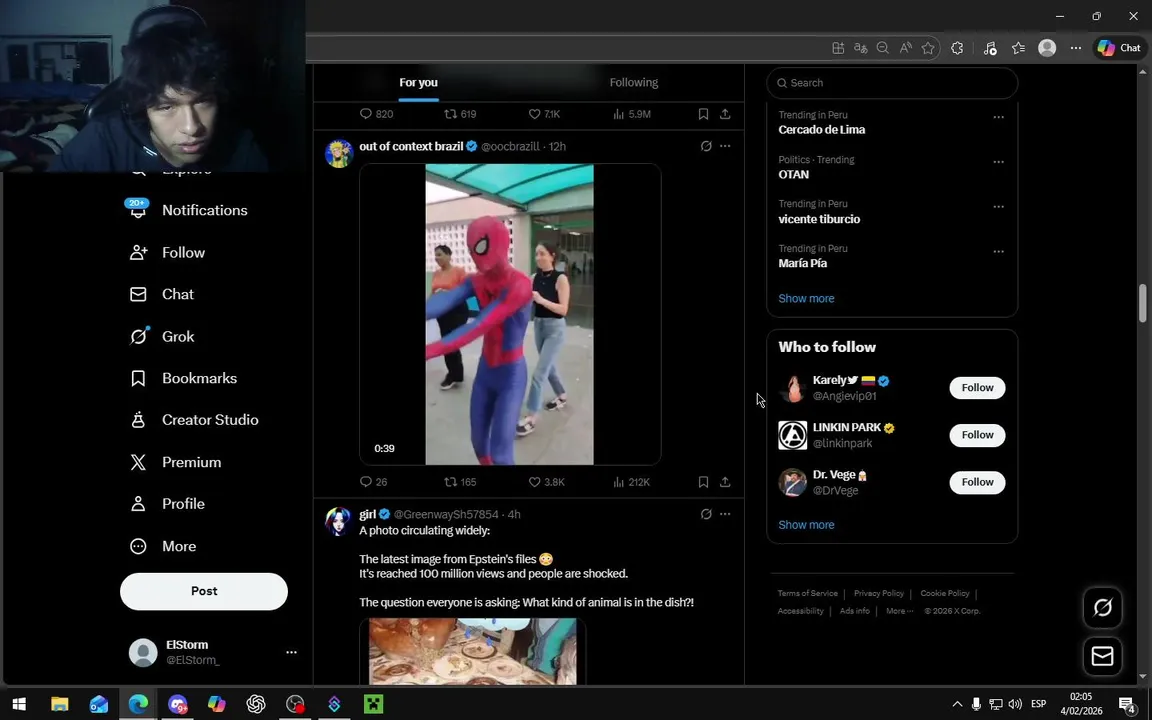1152x720 pixels.
Task: Show more Who to follow suggestions
Action: (806, 525)
